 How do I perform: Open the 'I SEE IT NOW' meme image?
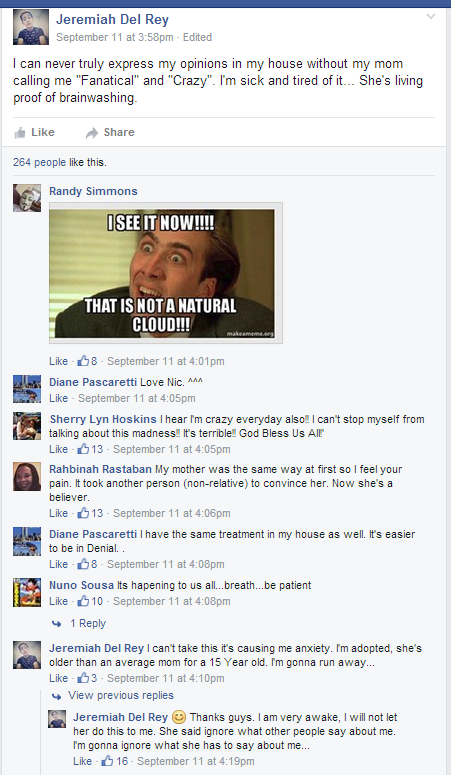tap(166, 273)
